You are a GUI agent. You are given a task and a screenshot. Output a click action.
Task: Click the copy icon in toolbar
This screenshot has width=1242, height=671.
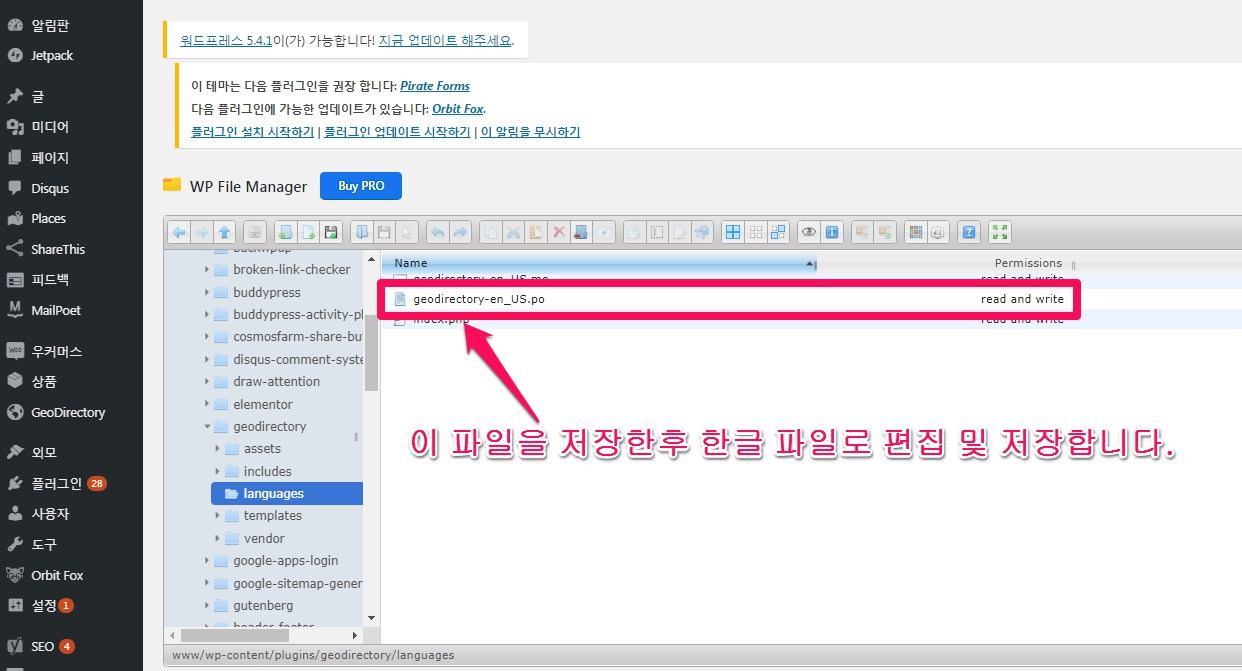coord(491,232)
